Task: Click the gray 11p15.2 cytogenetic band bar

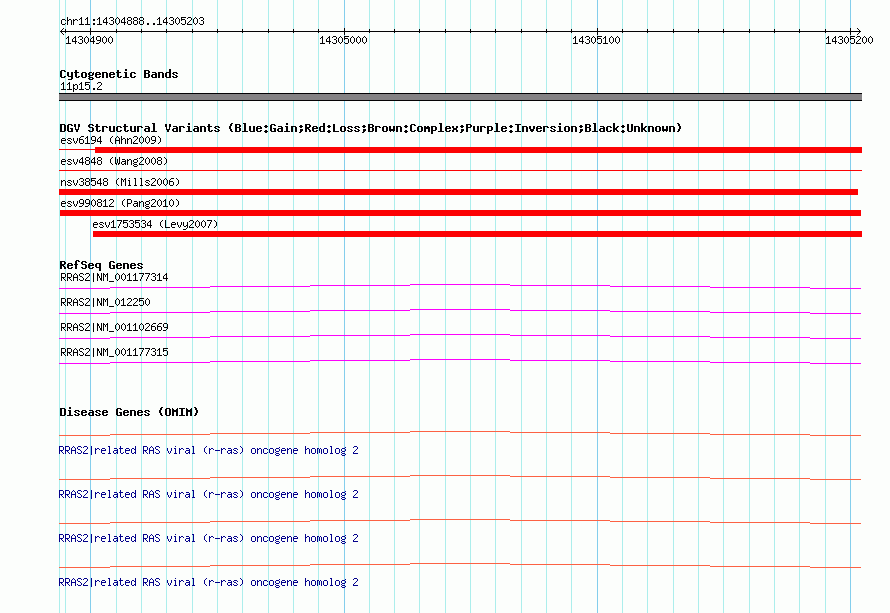Action: pyautogui.click(x=460, y=97)
